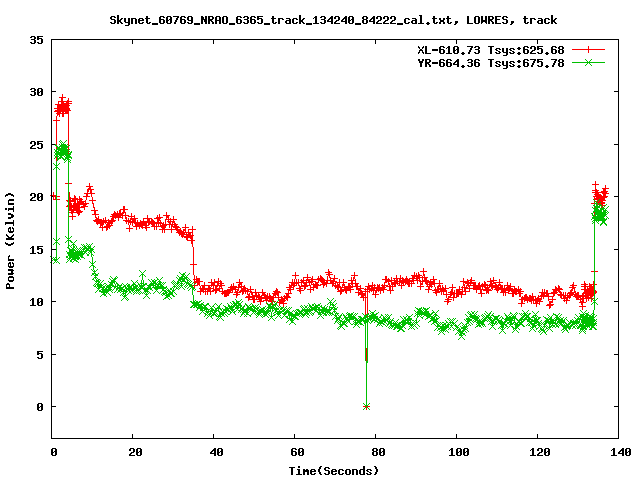640x480 pixels.
Task: Click the plot title Skynet_60769_NRAO_6365_track text
Action: pyautogui.click(x=333, y=20)
